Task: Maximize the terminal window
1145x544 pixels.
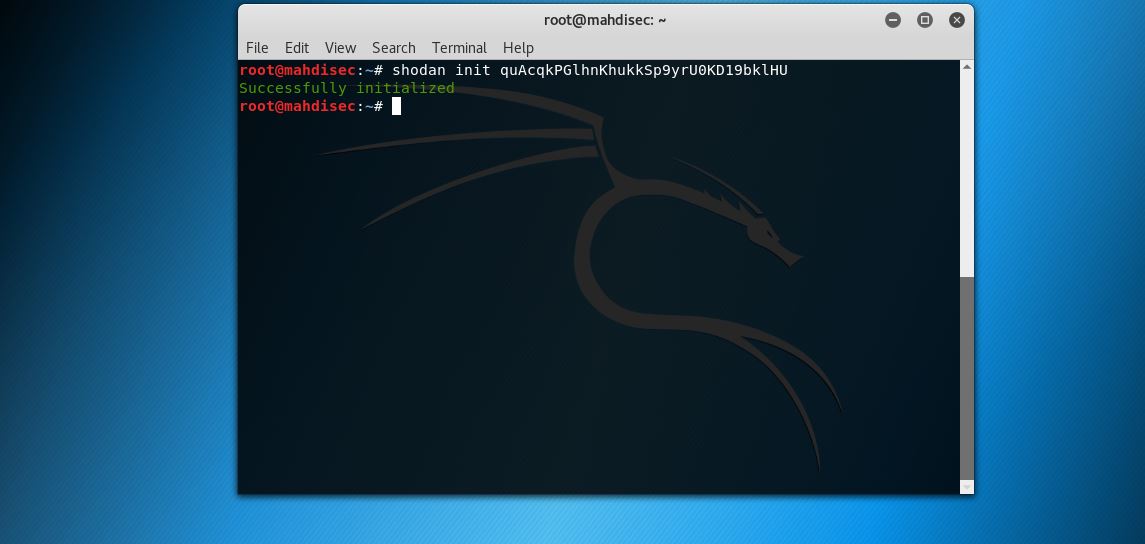Action: (x=925, y=20)
